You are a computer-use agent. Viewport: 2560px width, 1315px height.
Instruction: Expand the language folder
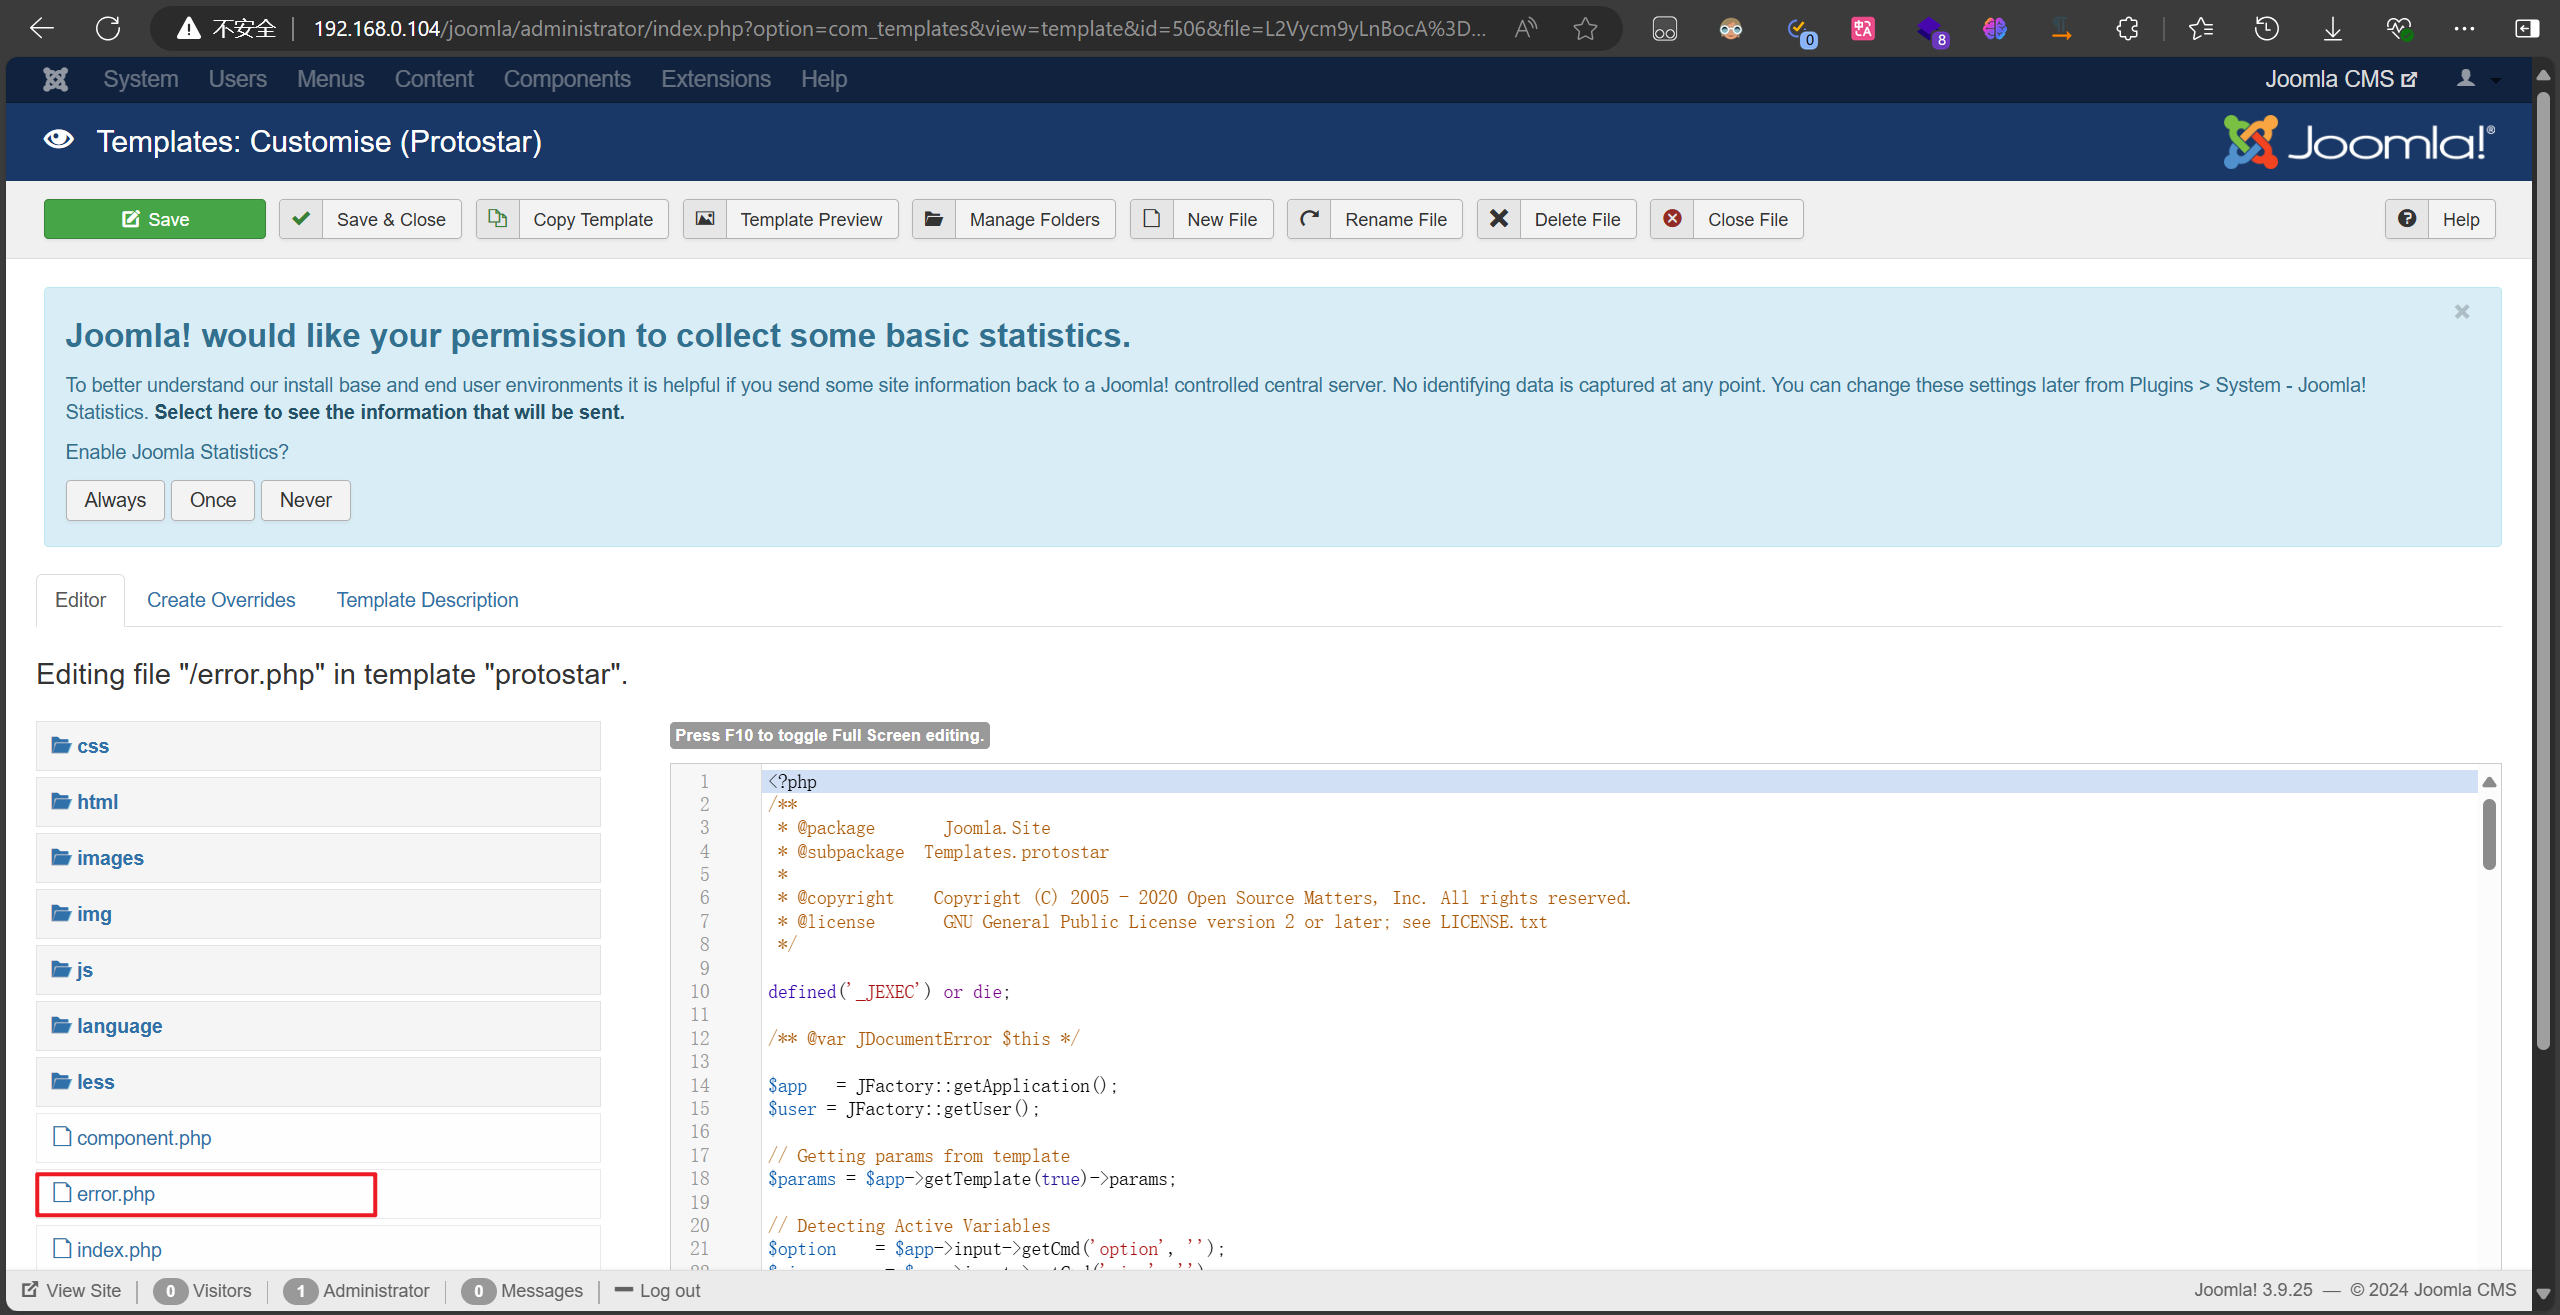(318, 1026)
